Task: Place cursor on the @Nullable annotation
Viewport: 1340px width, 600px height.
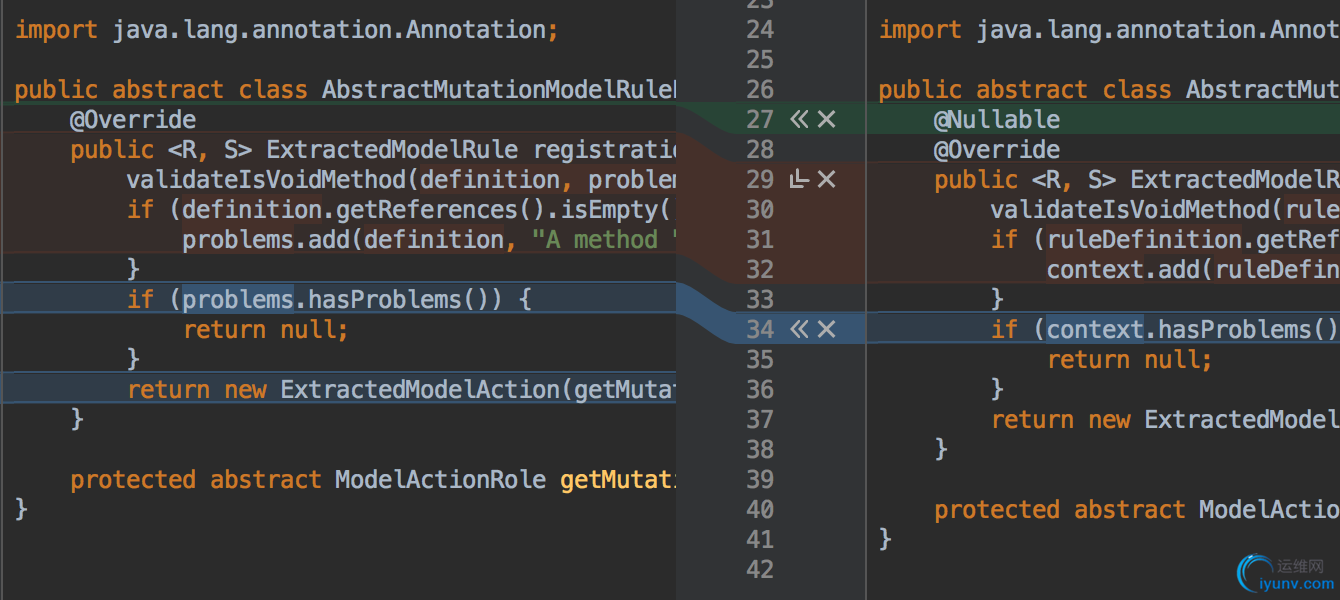Action: click(996, 120)
